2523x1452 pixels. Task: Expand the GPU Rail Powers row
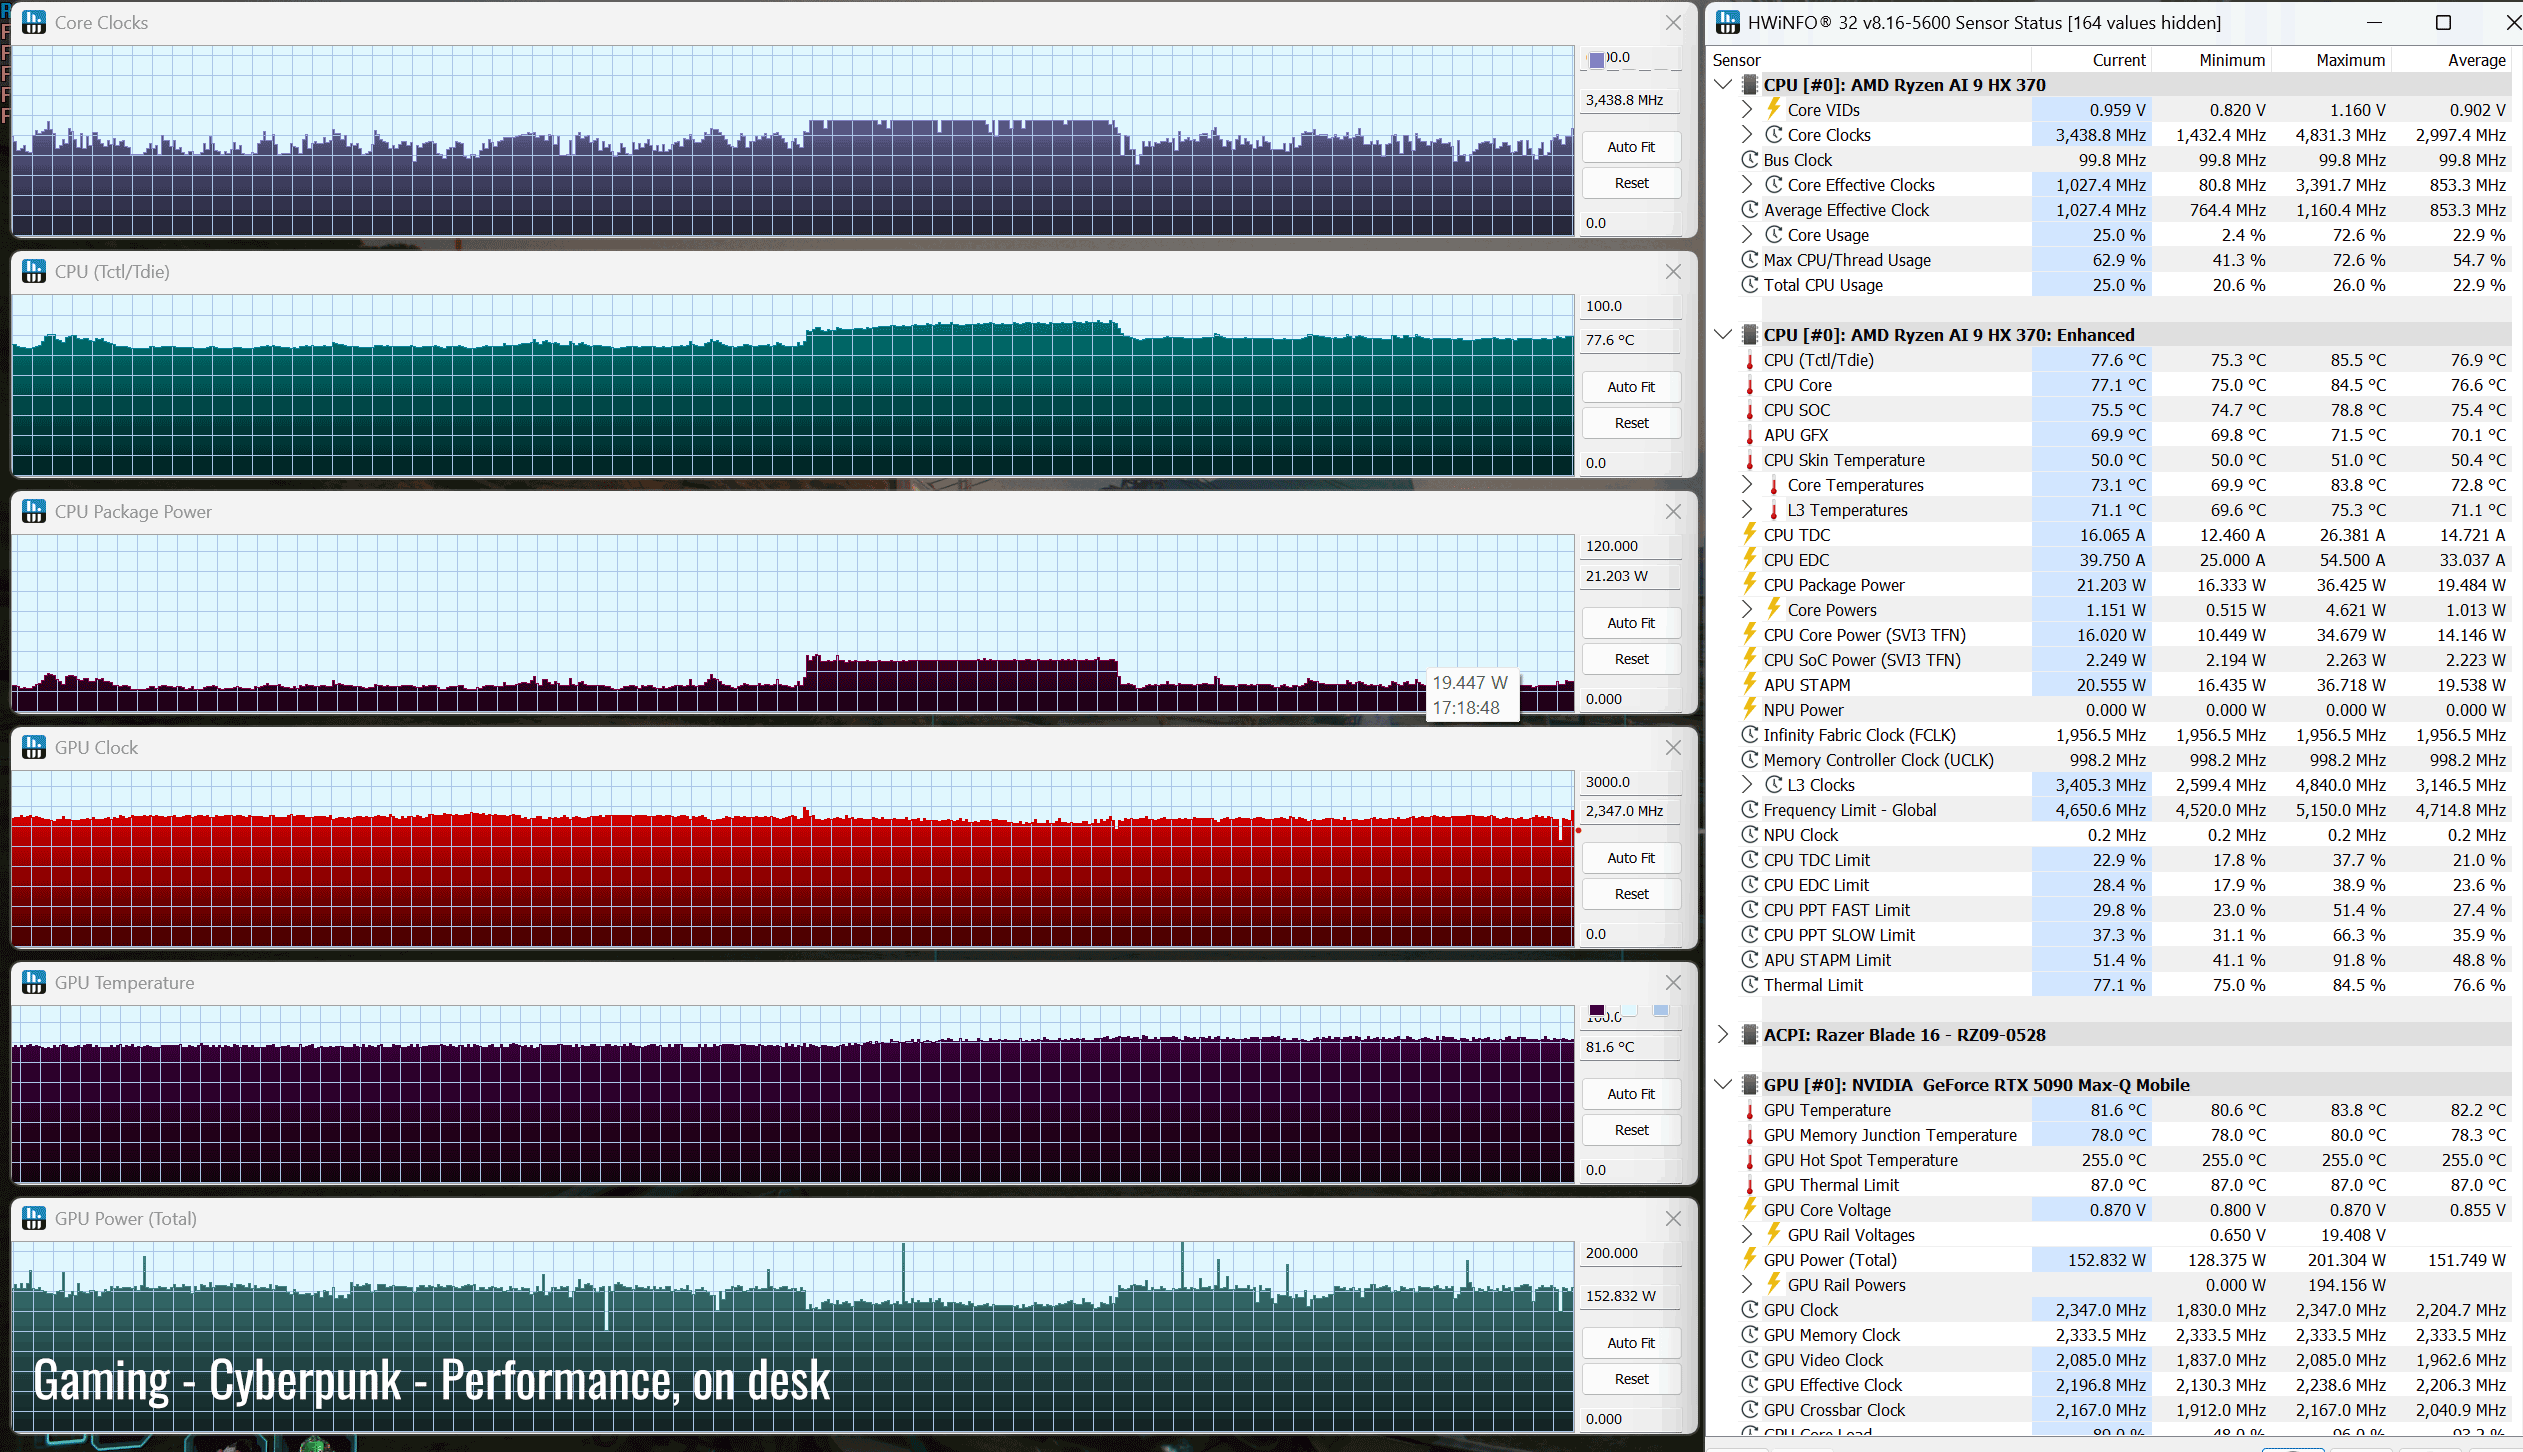click(x=1747, y=1284)
